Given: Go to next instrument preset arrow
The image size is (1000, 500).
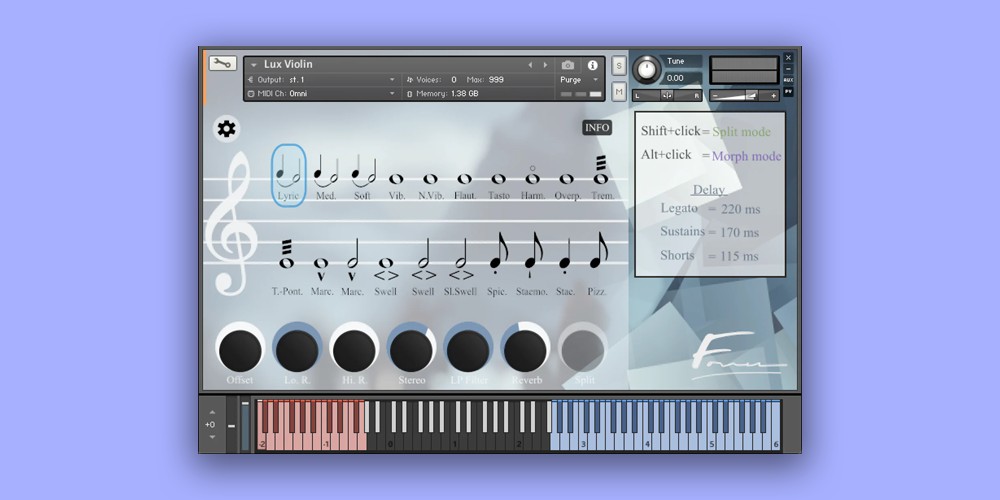Looking at the screenshot, I should [544, 65].
